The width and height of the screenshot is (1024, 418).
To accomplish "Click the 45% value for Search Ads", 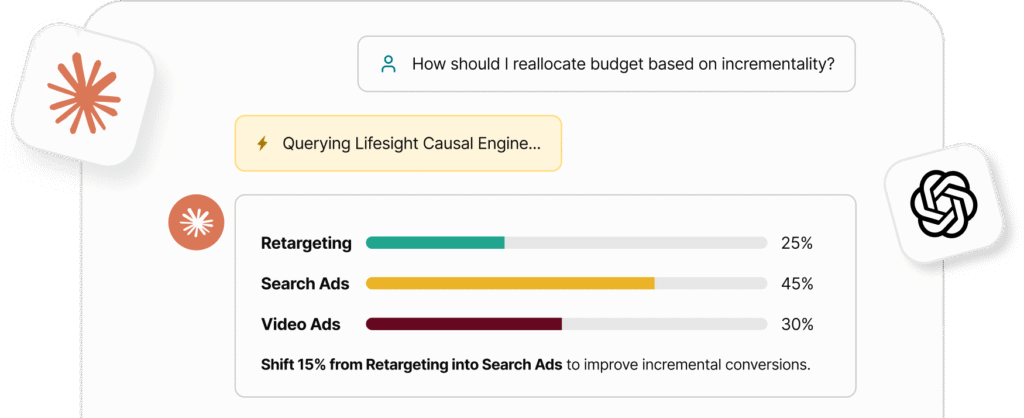I will coord(797,283).
